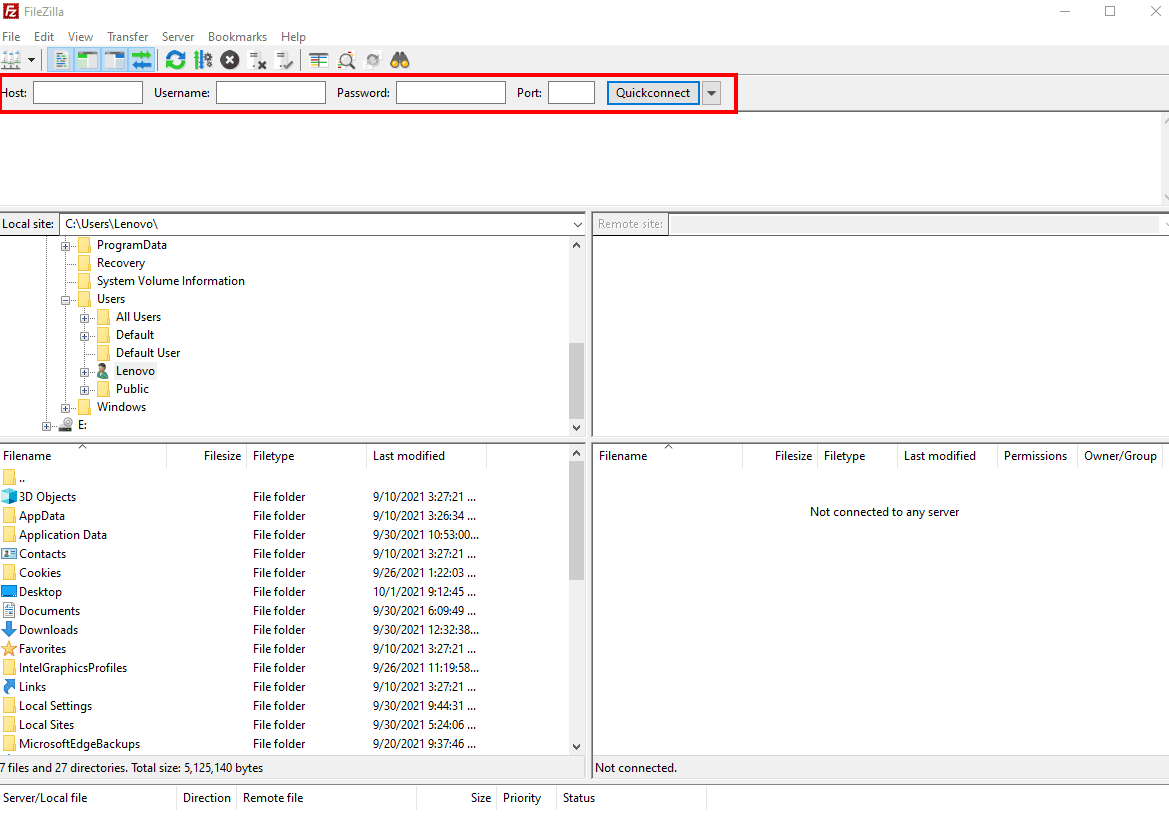Select the Desktop folder icon
This screenshot has height=838, width=1169.
coord(9,591)
